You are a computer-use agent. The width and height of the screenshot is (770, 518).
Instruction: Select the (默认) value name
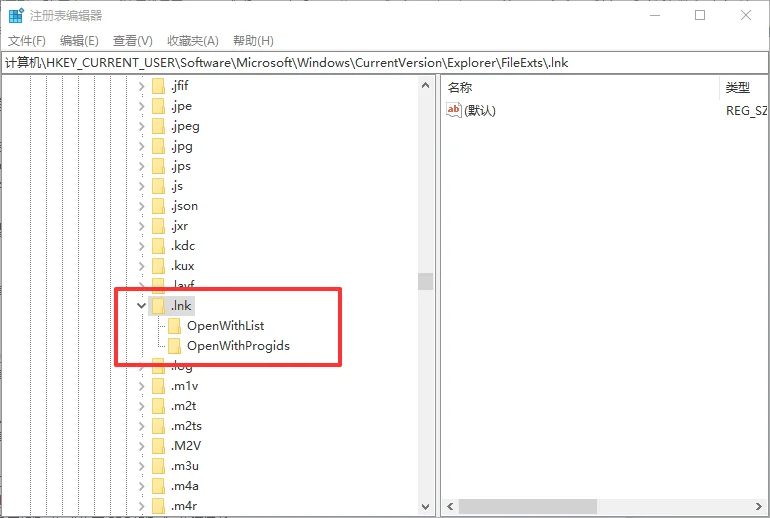coord(480,110)
